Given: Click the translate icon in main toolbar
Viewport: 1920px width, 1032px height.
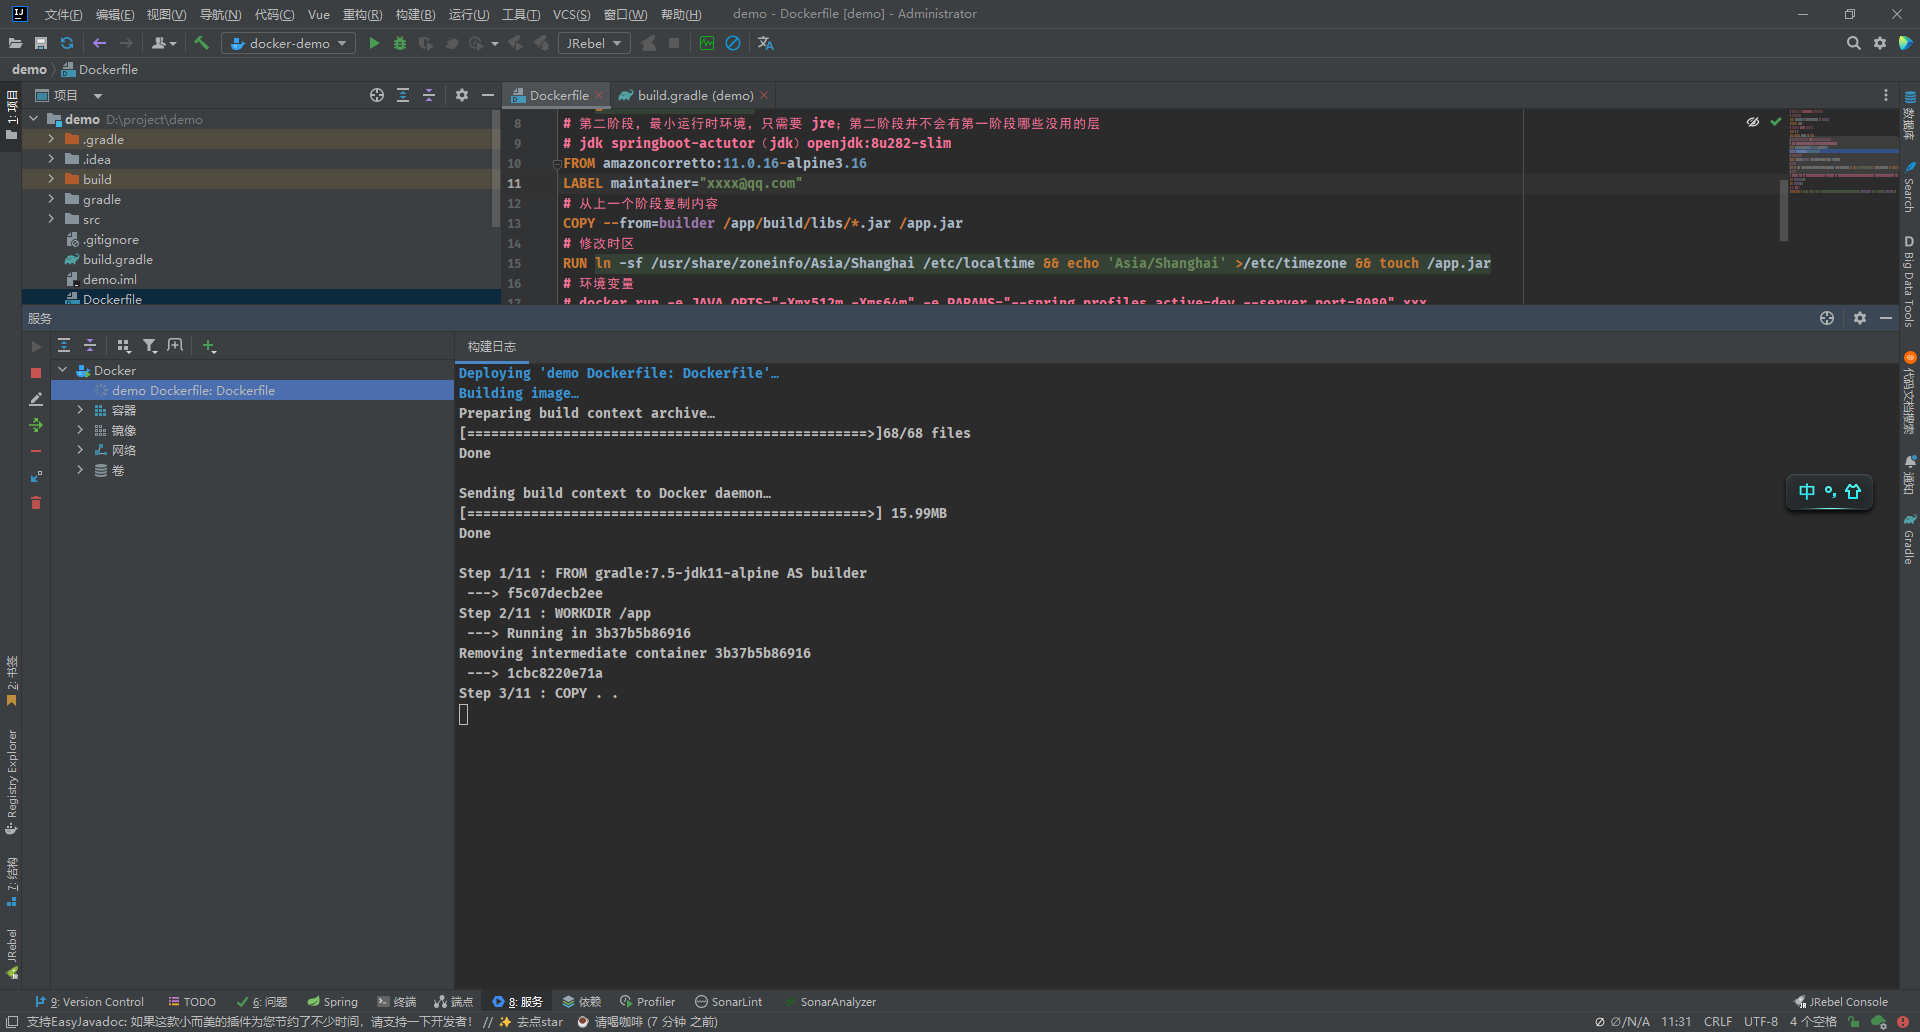Looking at the screenshot, I should coord(766,43).
